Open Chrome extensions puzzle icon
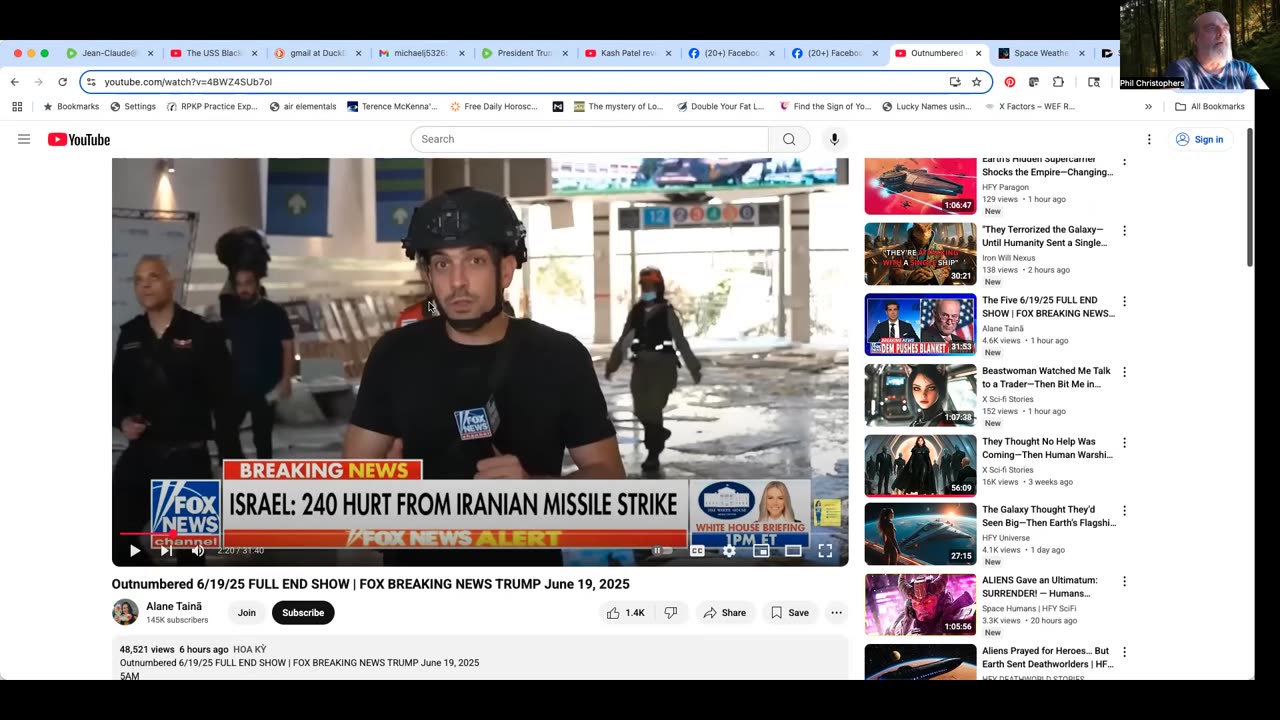Image resolution: width=1280 pixels, height=720 pixels. point(1058,82)
